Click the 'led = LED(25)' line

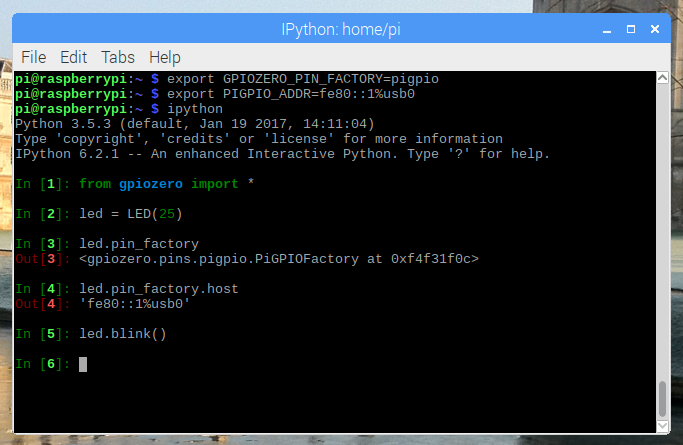131,214
